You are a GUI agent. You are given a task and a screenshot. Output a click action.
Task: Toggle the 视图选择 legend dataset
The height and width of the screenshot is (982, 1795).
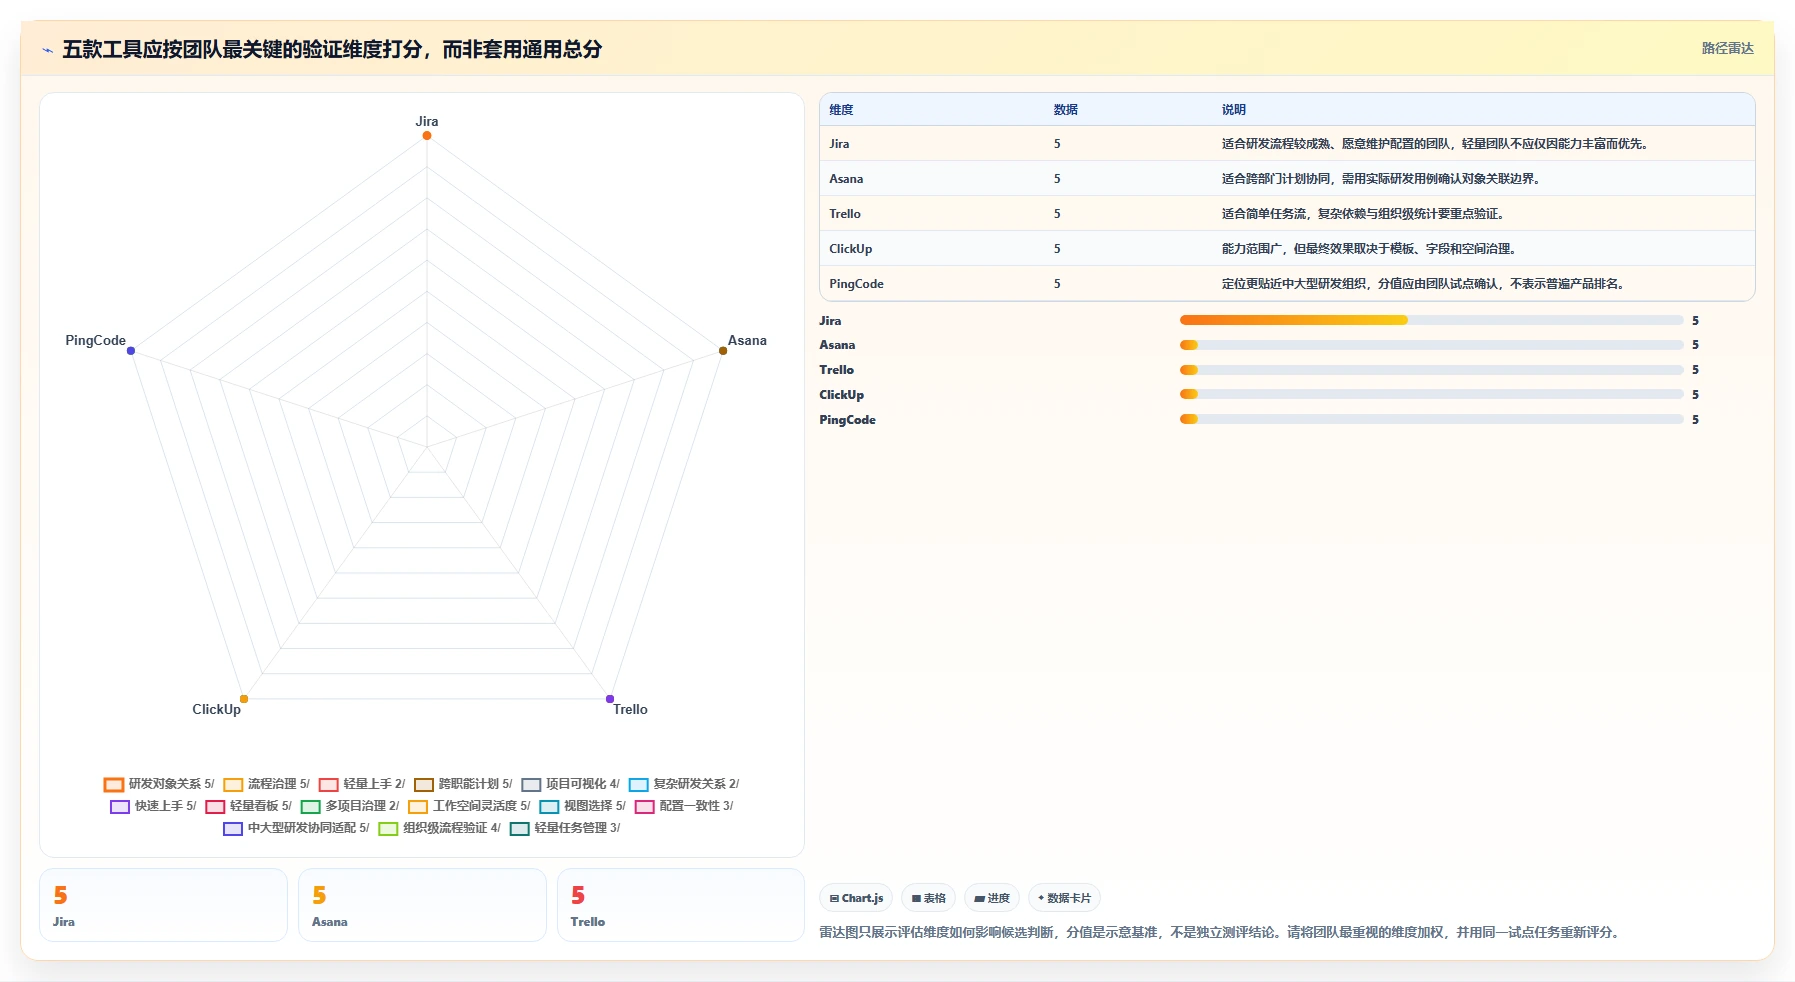(583, 806)
